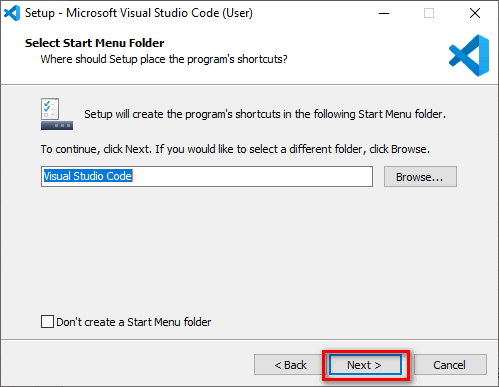Click the empty gray area below the folder field

(248, 250)
